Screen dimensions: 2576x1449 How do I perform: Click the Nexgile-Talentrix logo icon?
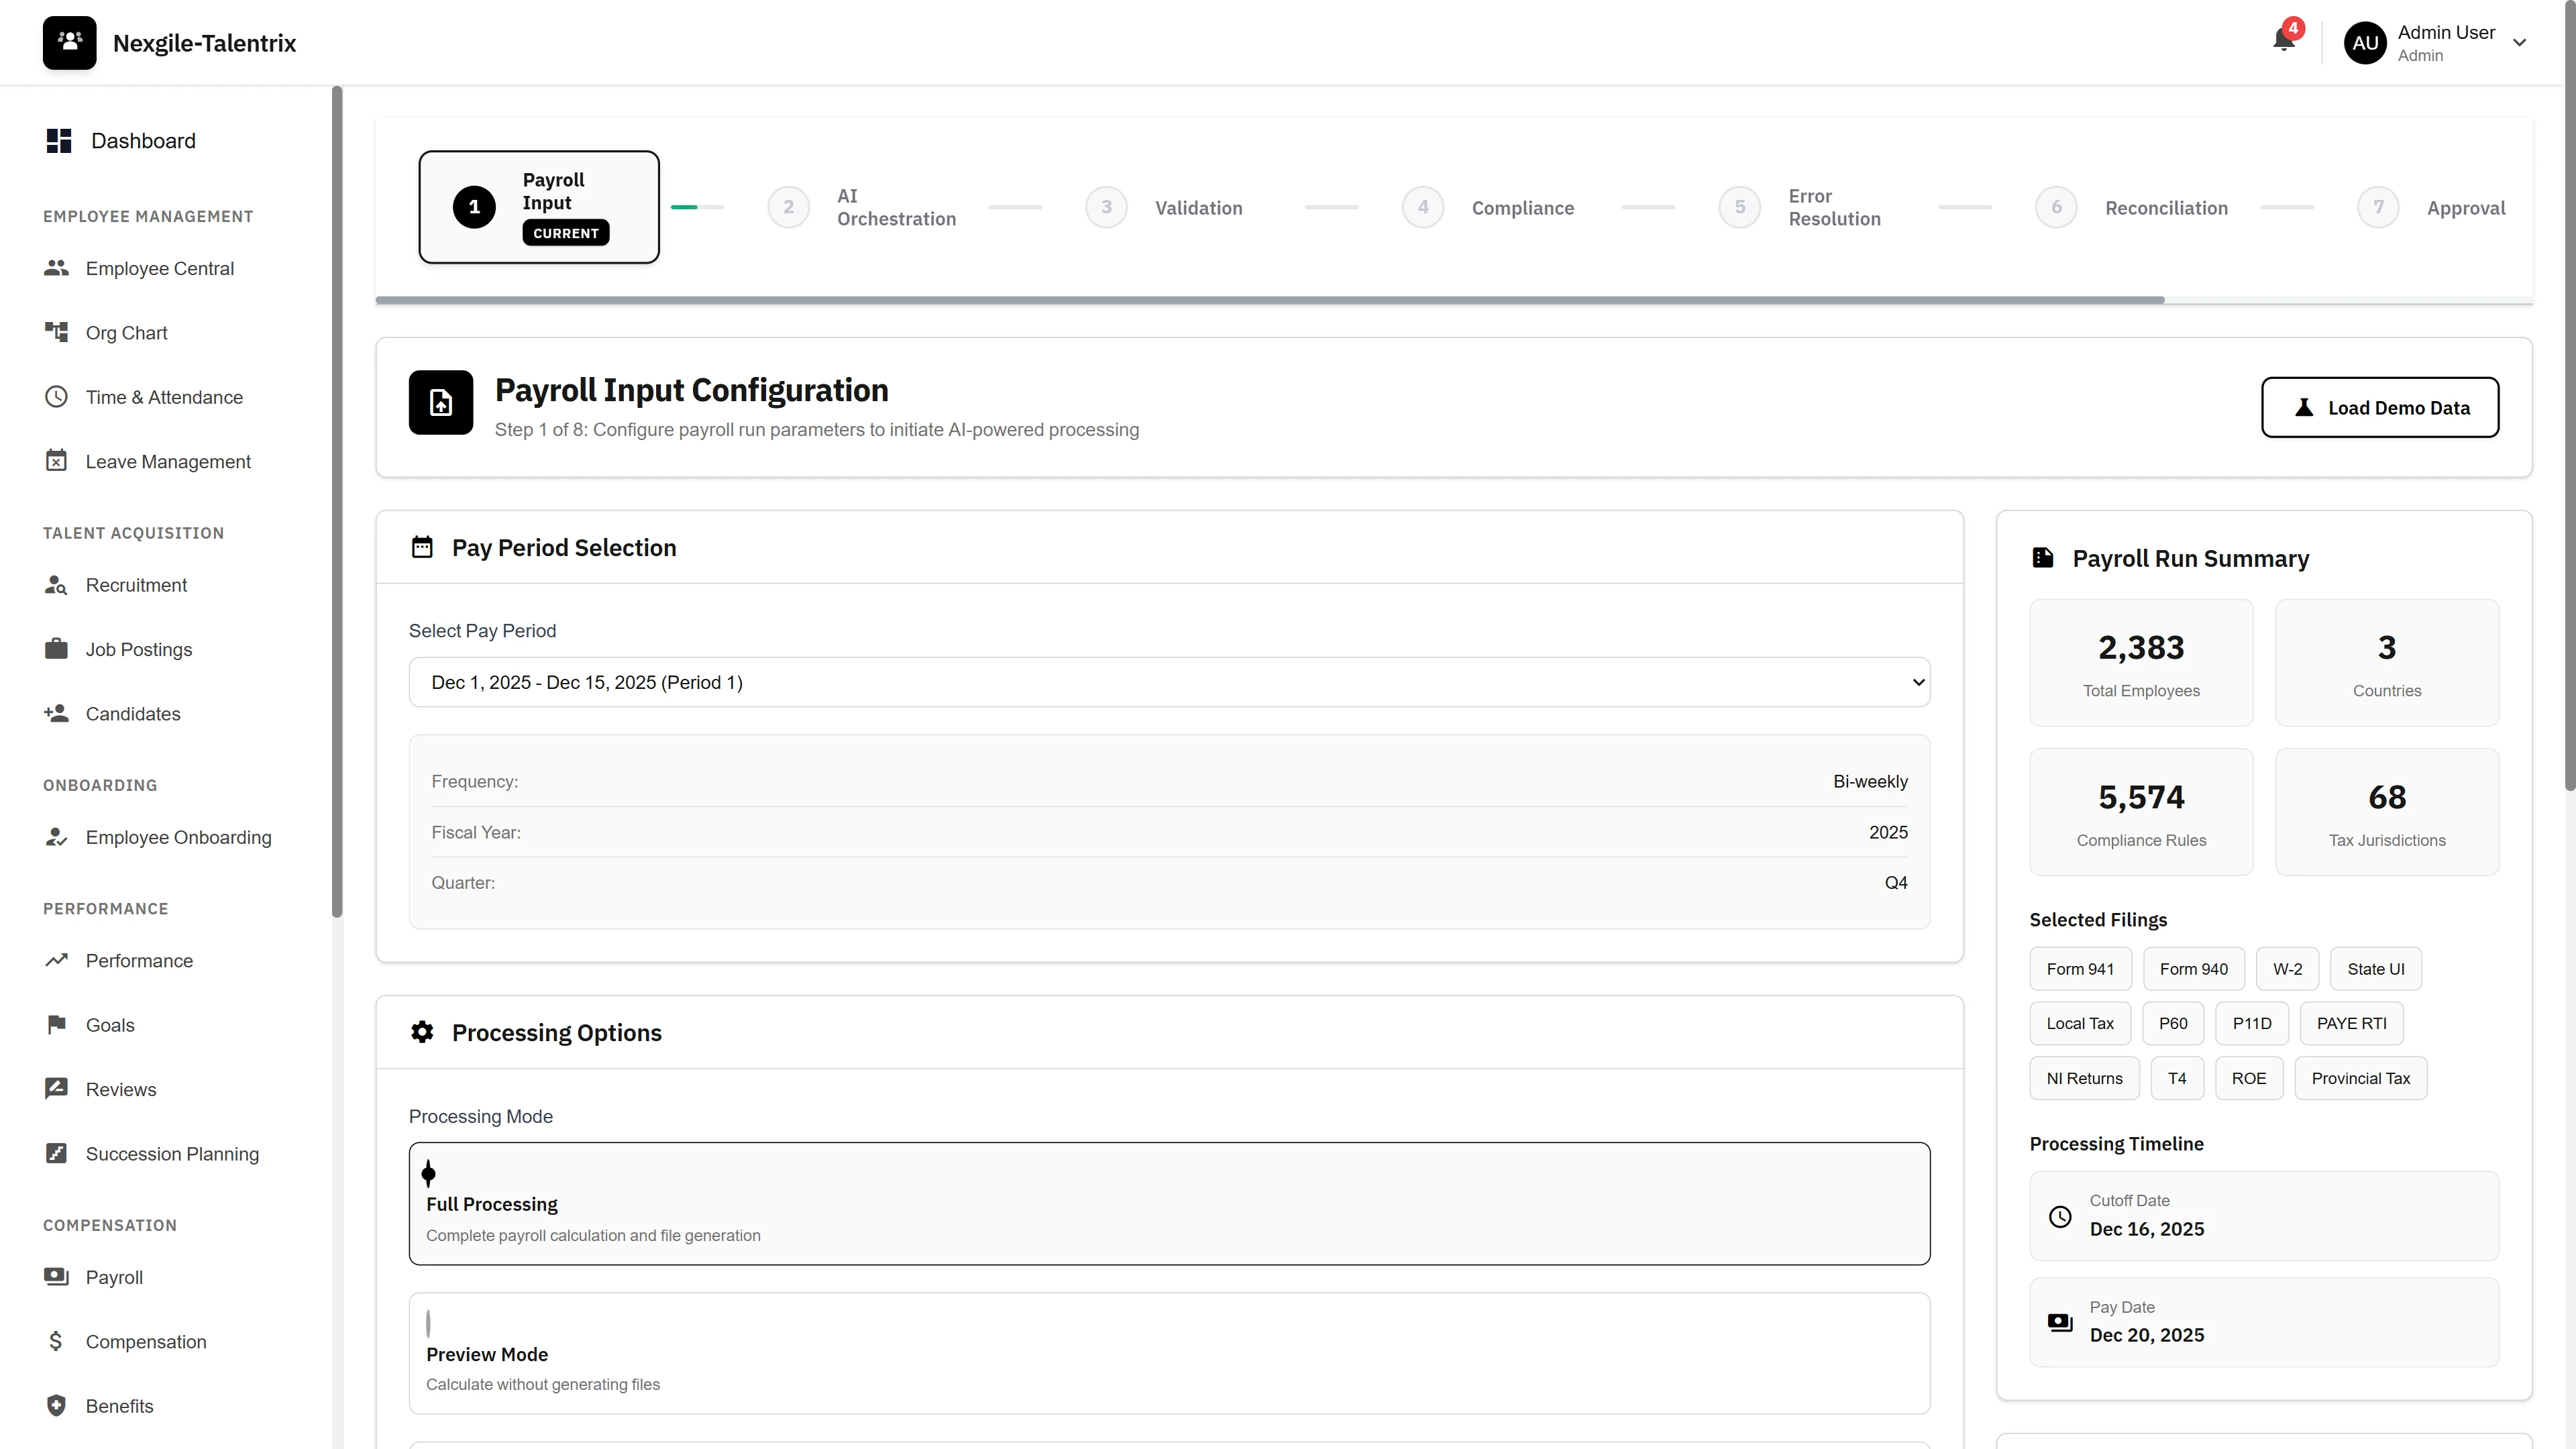pos(69,42)
